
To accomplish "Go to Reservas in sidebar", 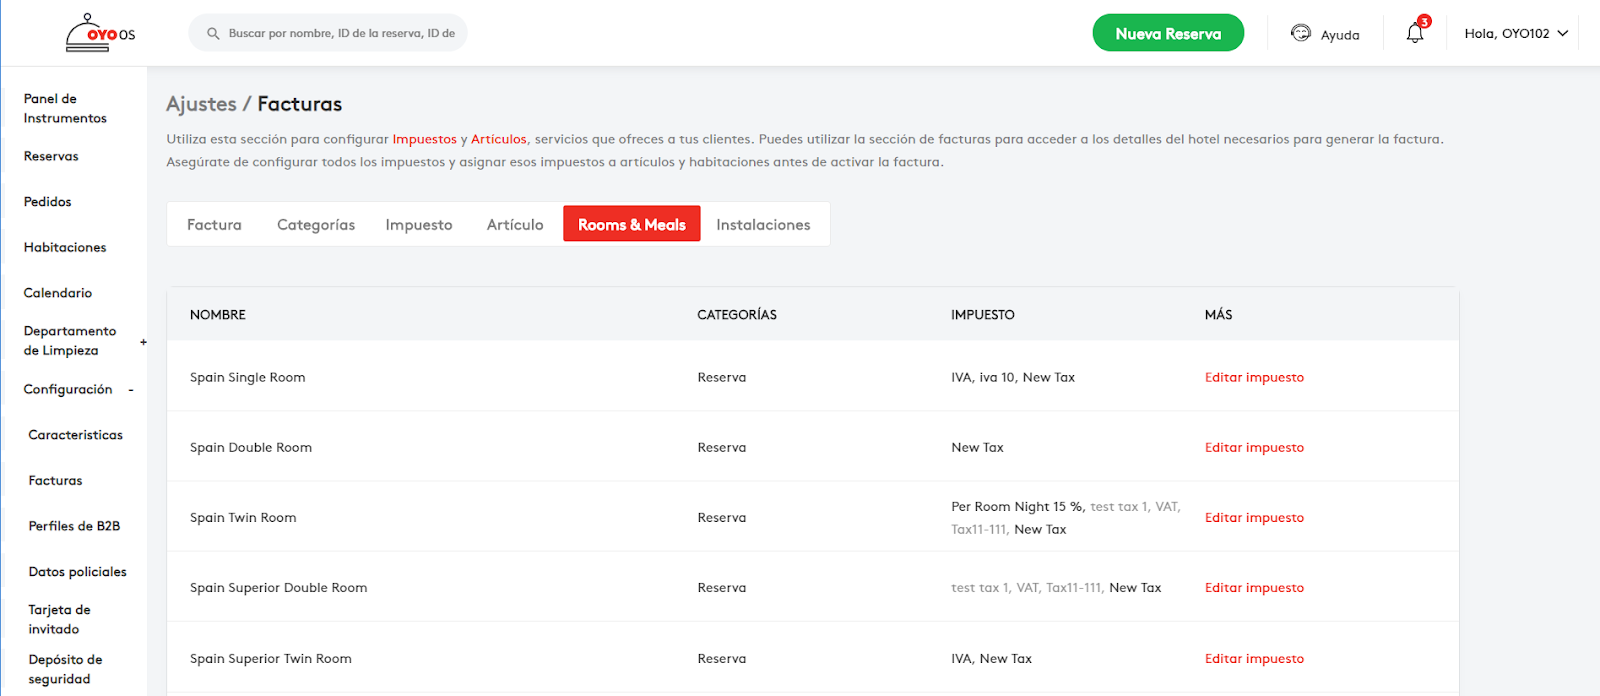I will [x=51, y=157].
